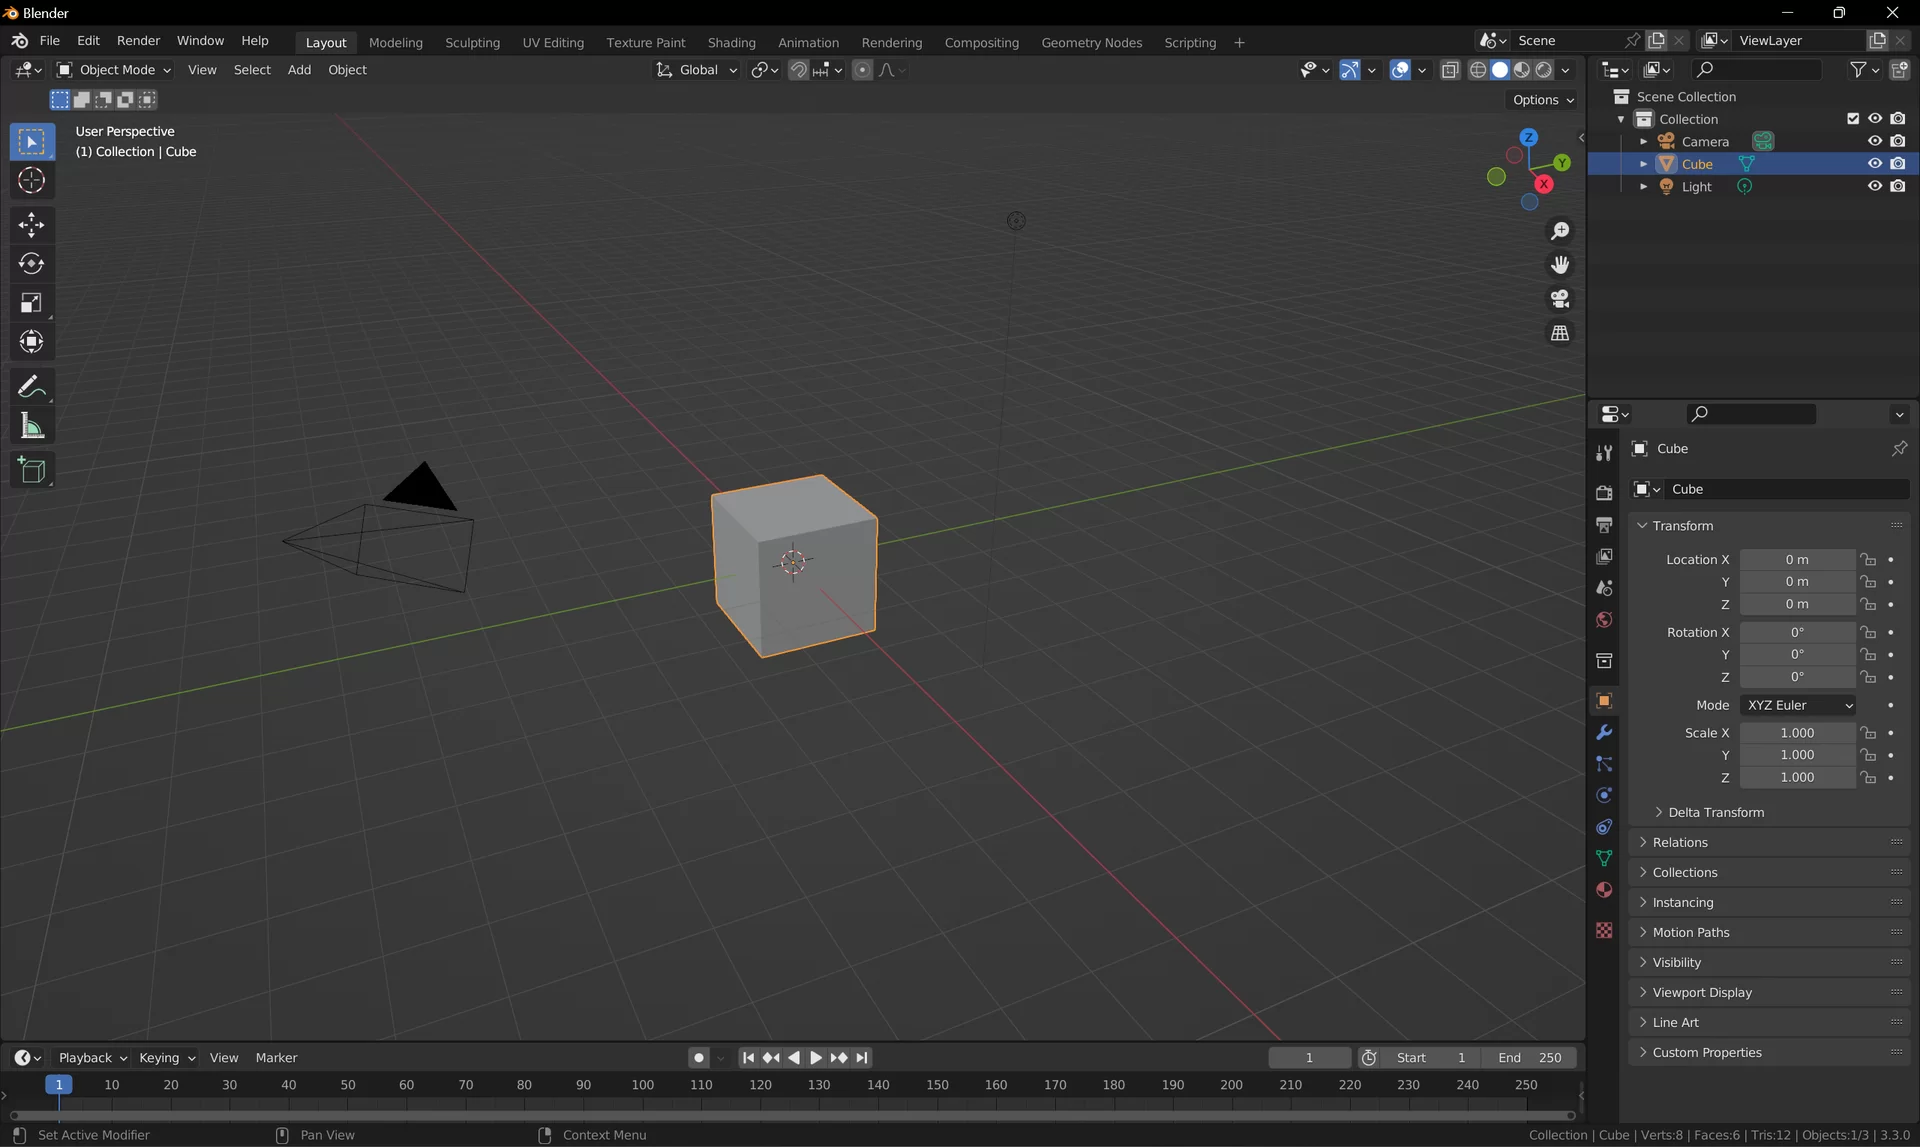
Task: Select the Cursor tool in the toolbar
Action: pyautogui.click(x=32, y=181)
